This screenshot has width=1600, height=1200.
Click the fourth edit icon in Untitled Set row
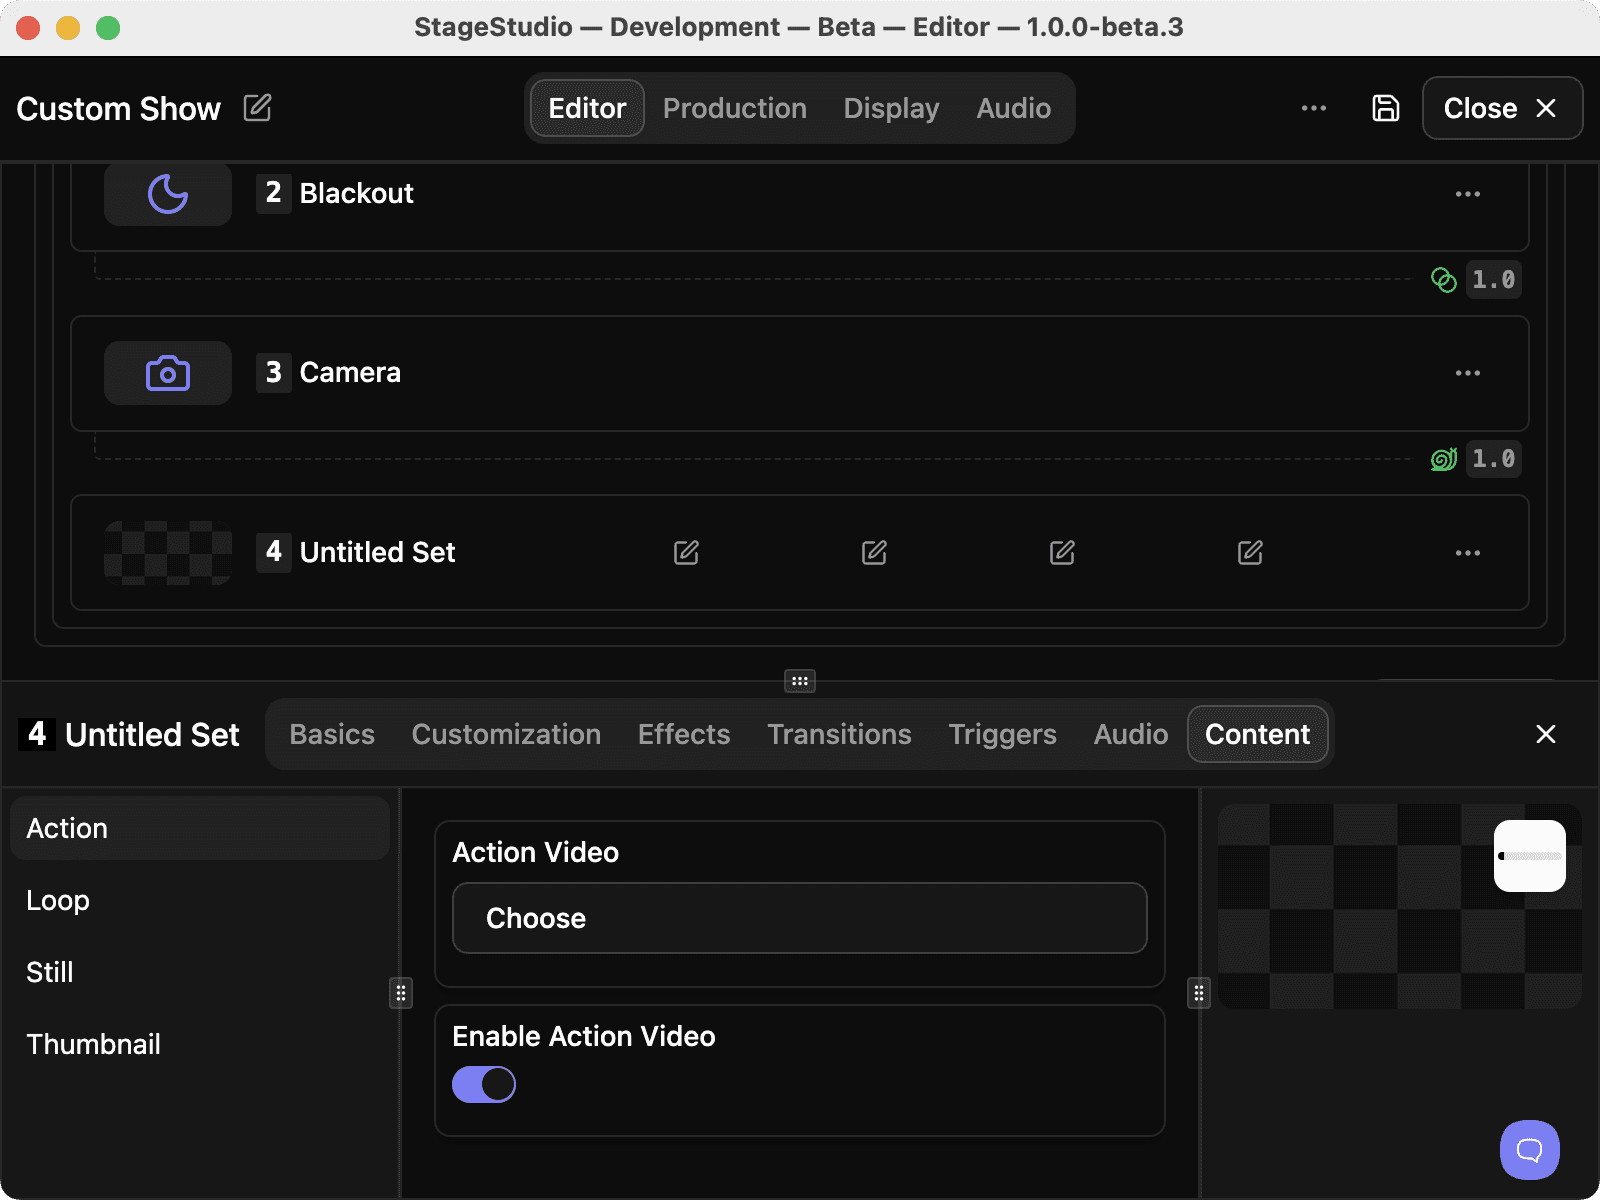(1250, 552)
